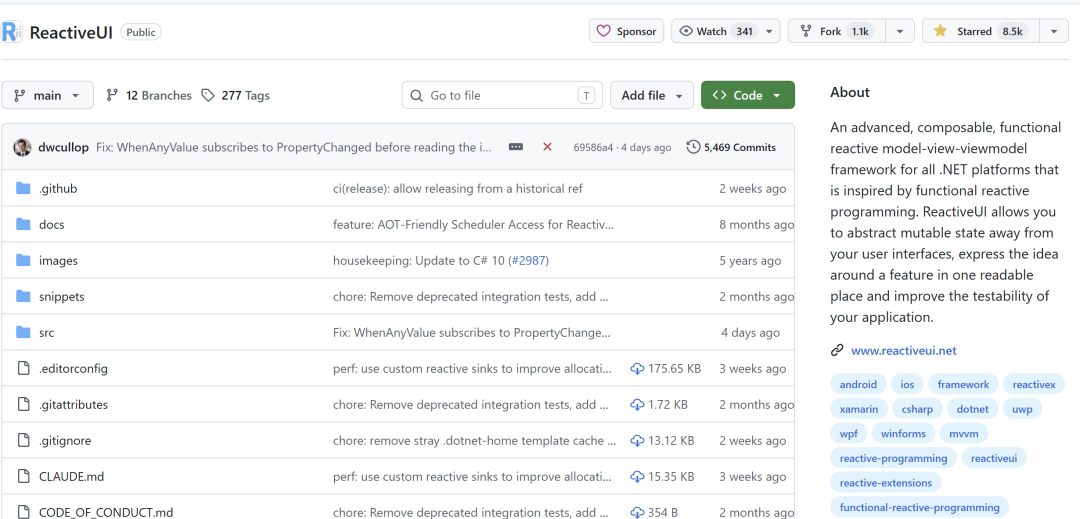The width and height of the screenshot is (1080, 519).
Task: Select the wpf topic tag
Action: click(849, 434)
